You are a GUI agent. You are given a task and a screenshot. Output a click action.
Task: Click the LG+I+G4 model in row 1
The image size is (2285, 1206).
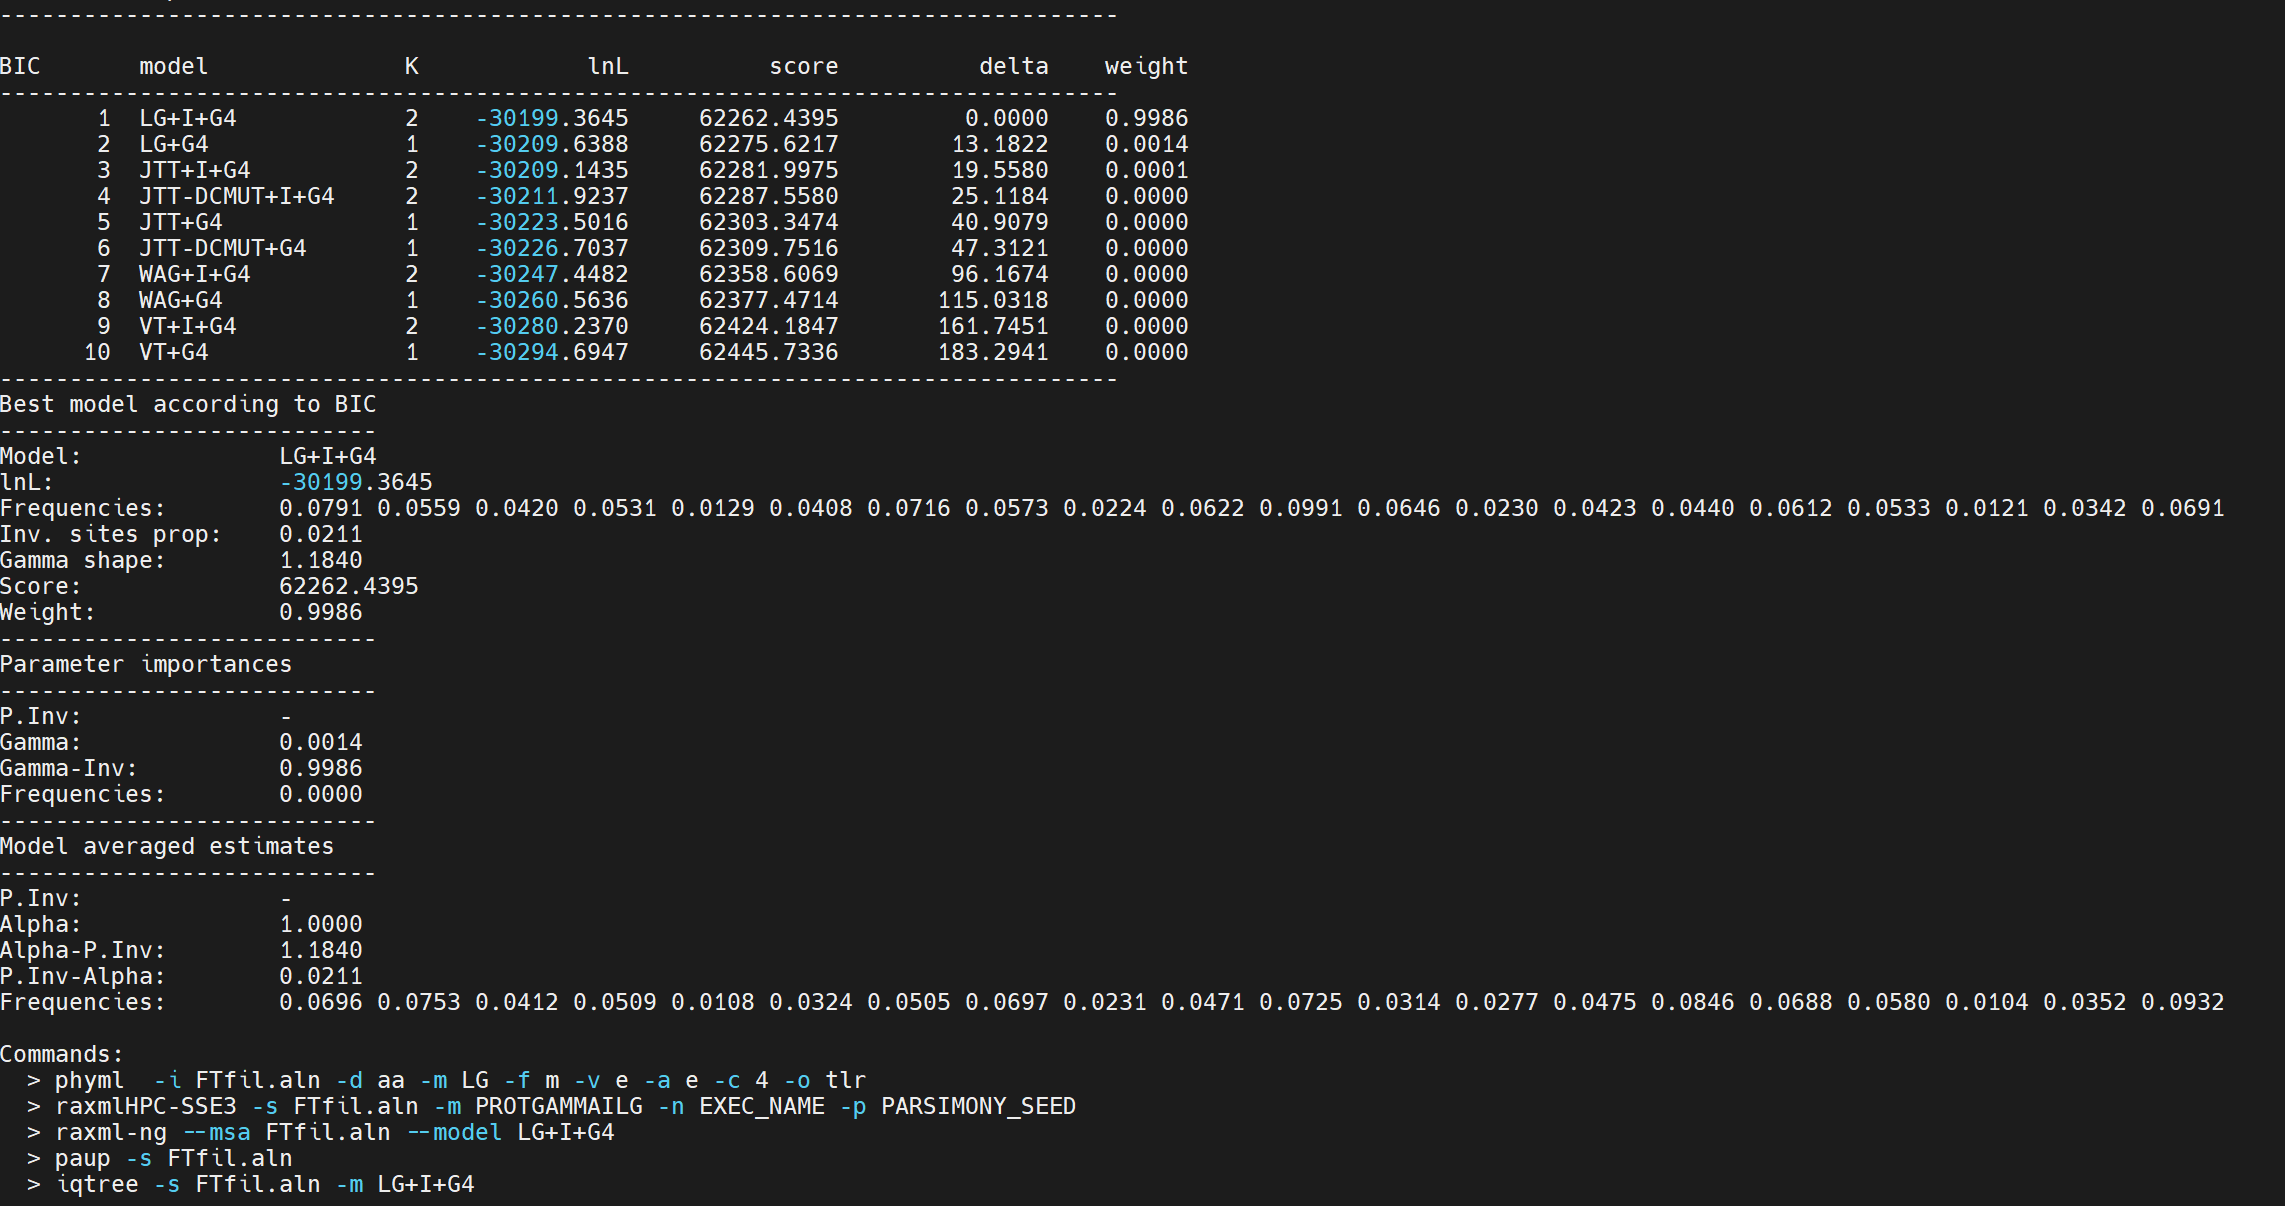tap(187, 118)
